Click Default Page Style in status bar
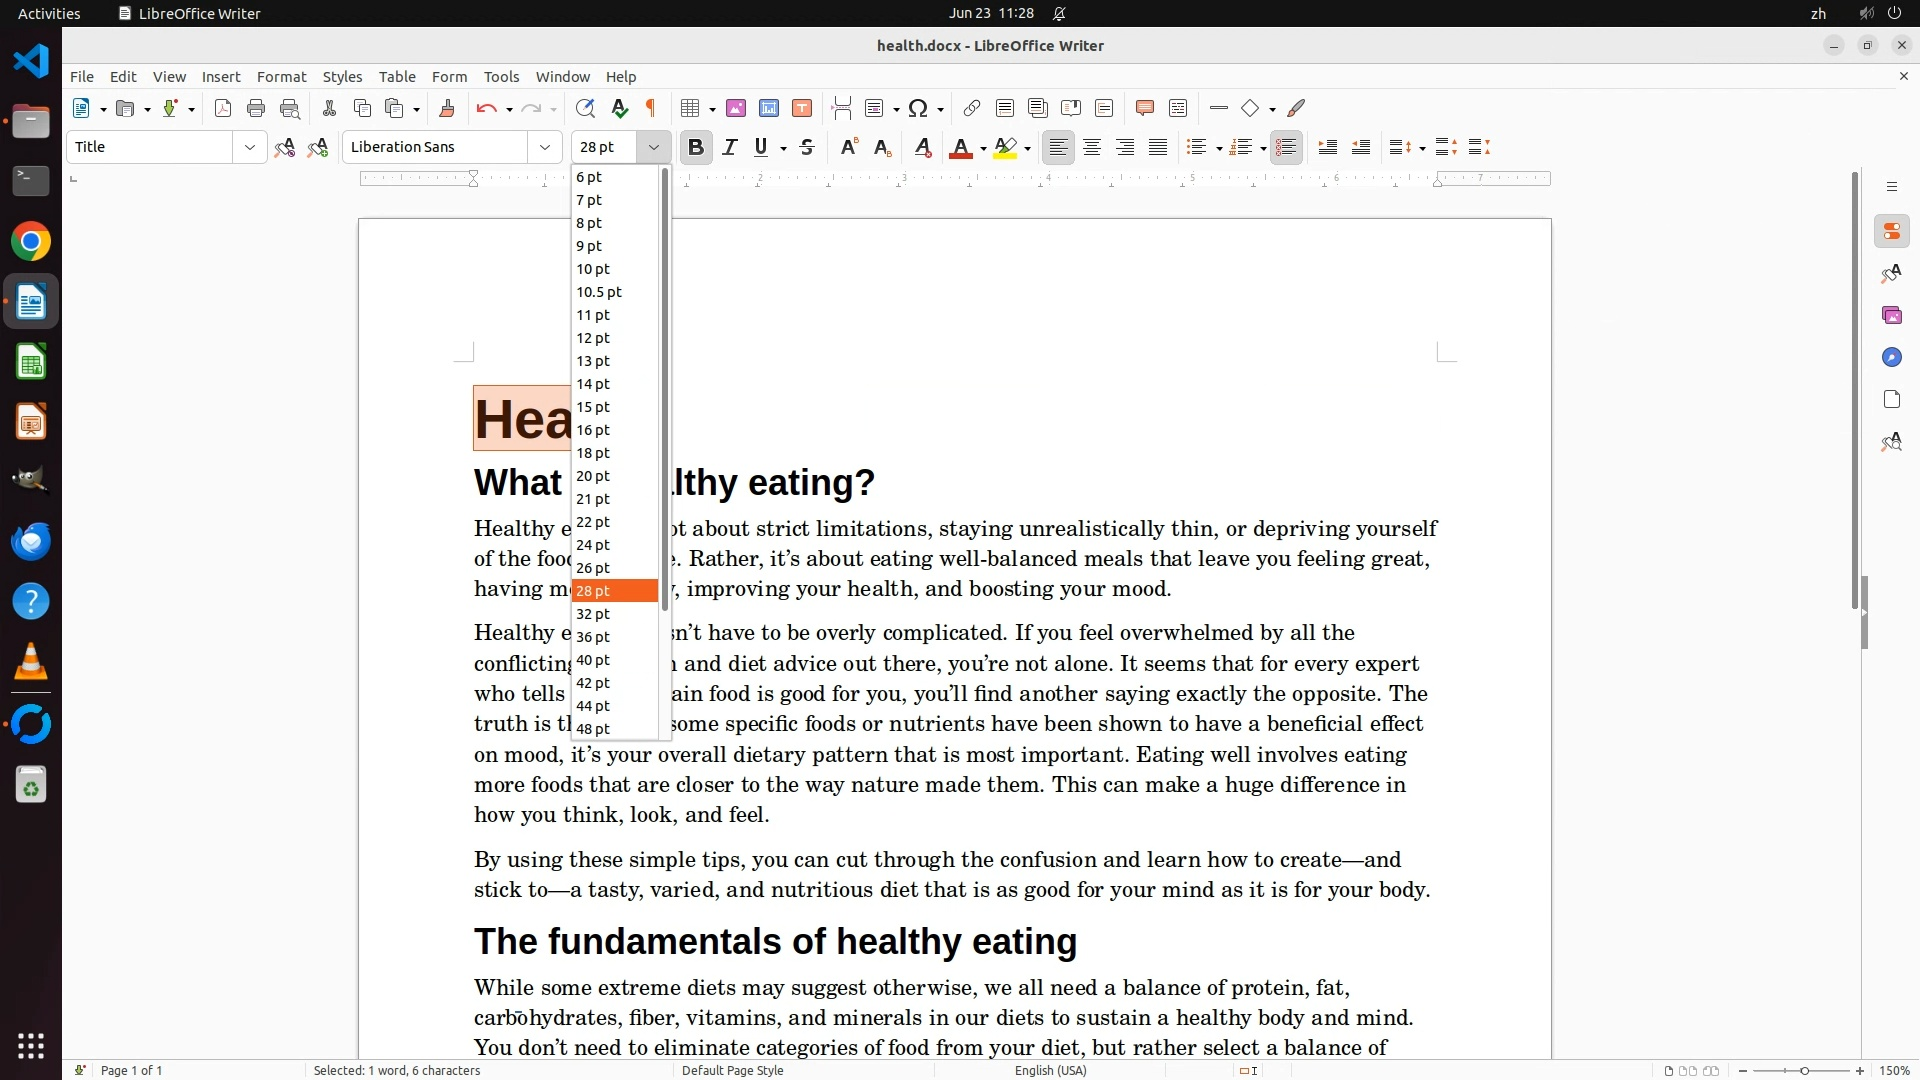Screen dimensions: 1920x1080 (x=732, y=1070)
